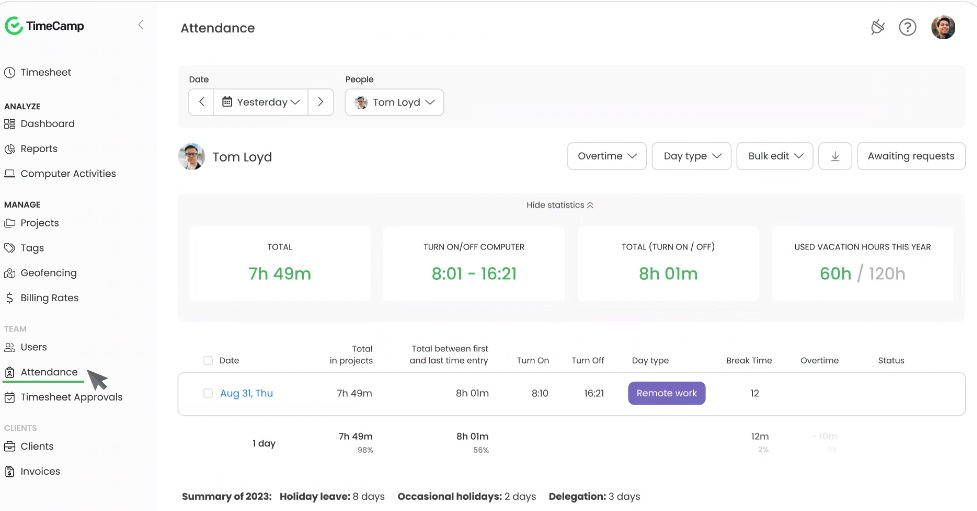Open the Bulk edit dropdown
Viewport: 977px width, 511px height.
coord(774,156)
